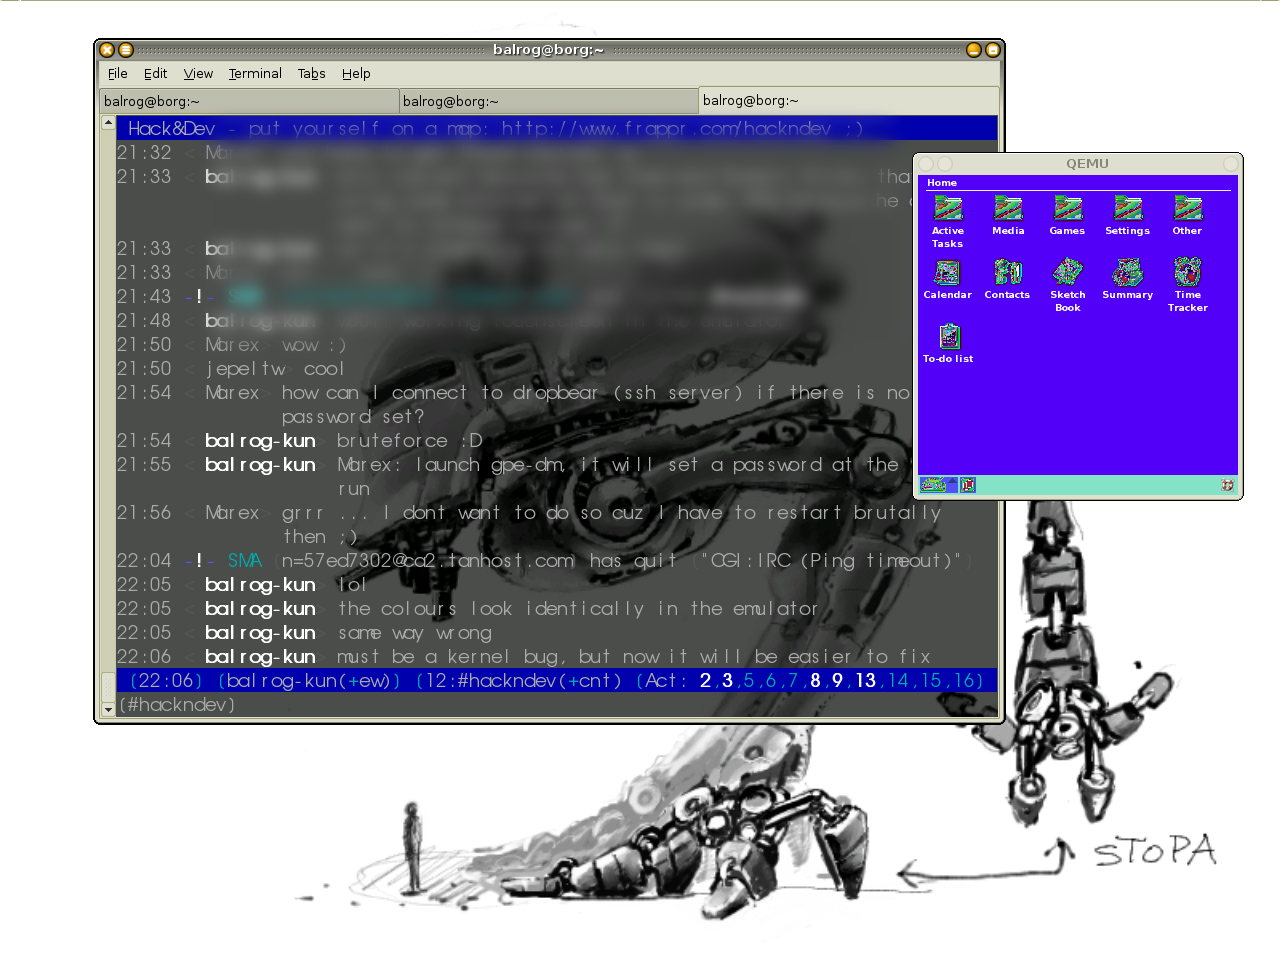Click the (22:06) clock in irssi status bar

166,680
